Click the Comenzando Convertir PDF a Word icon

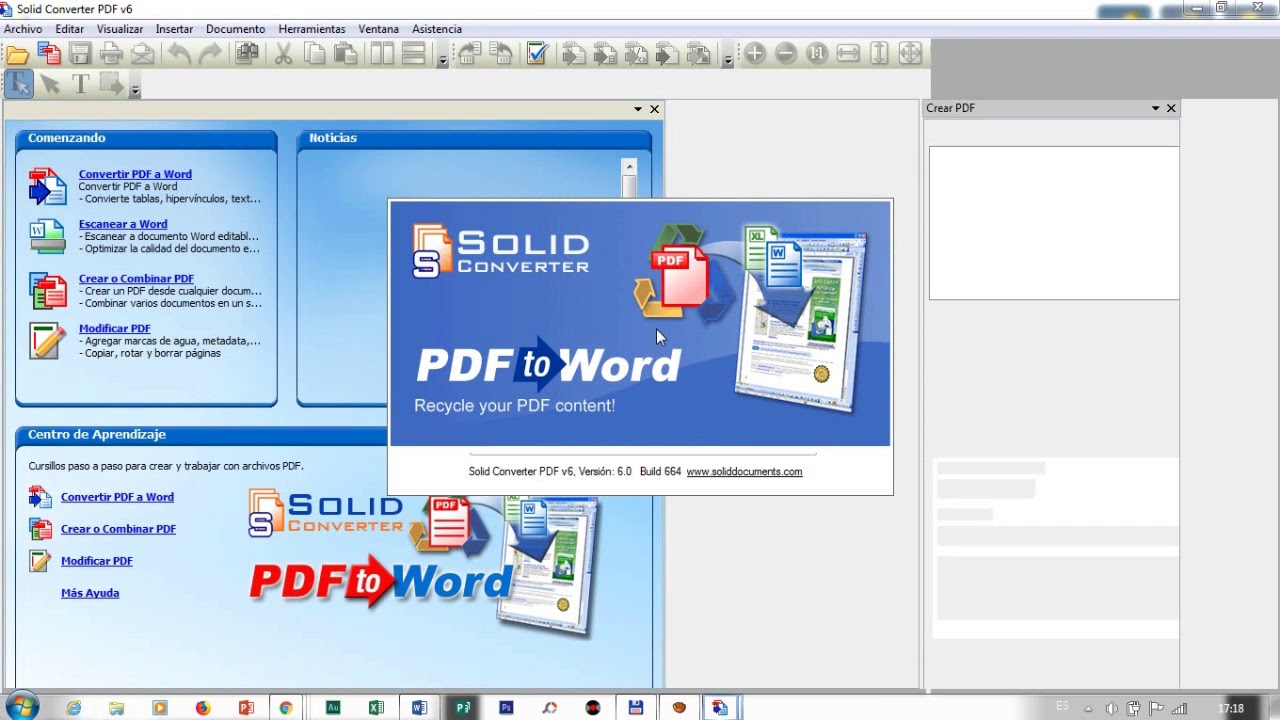click(47, 186)
